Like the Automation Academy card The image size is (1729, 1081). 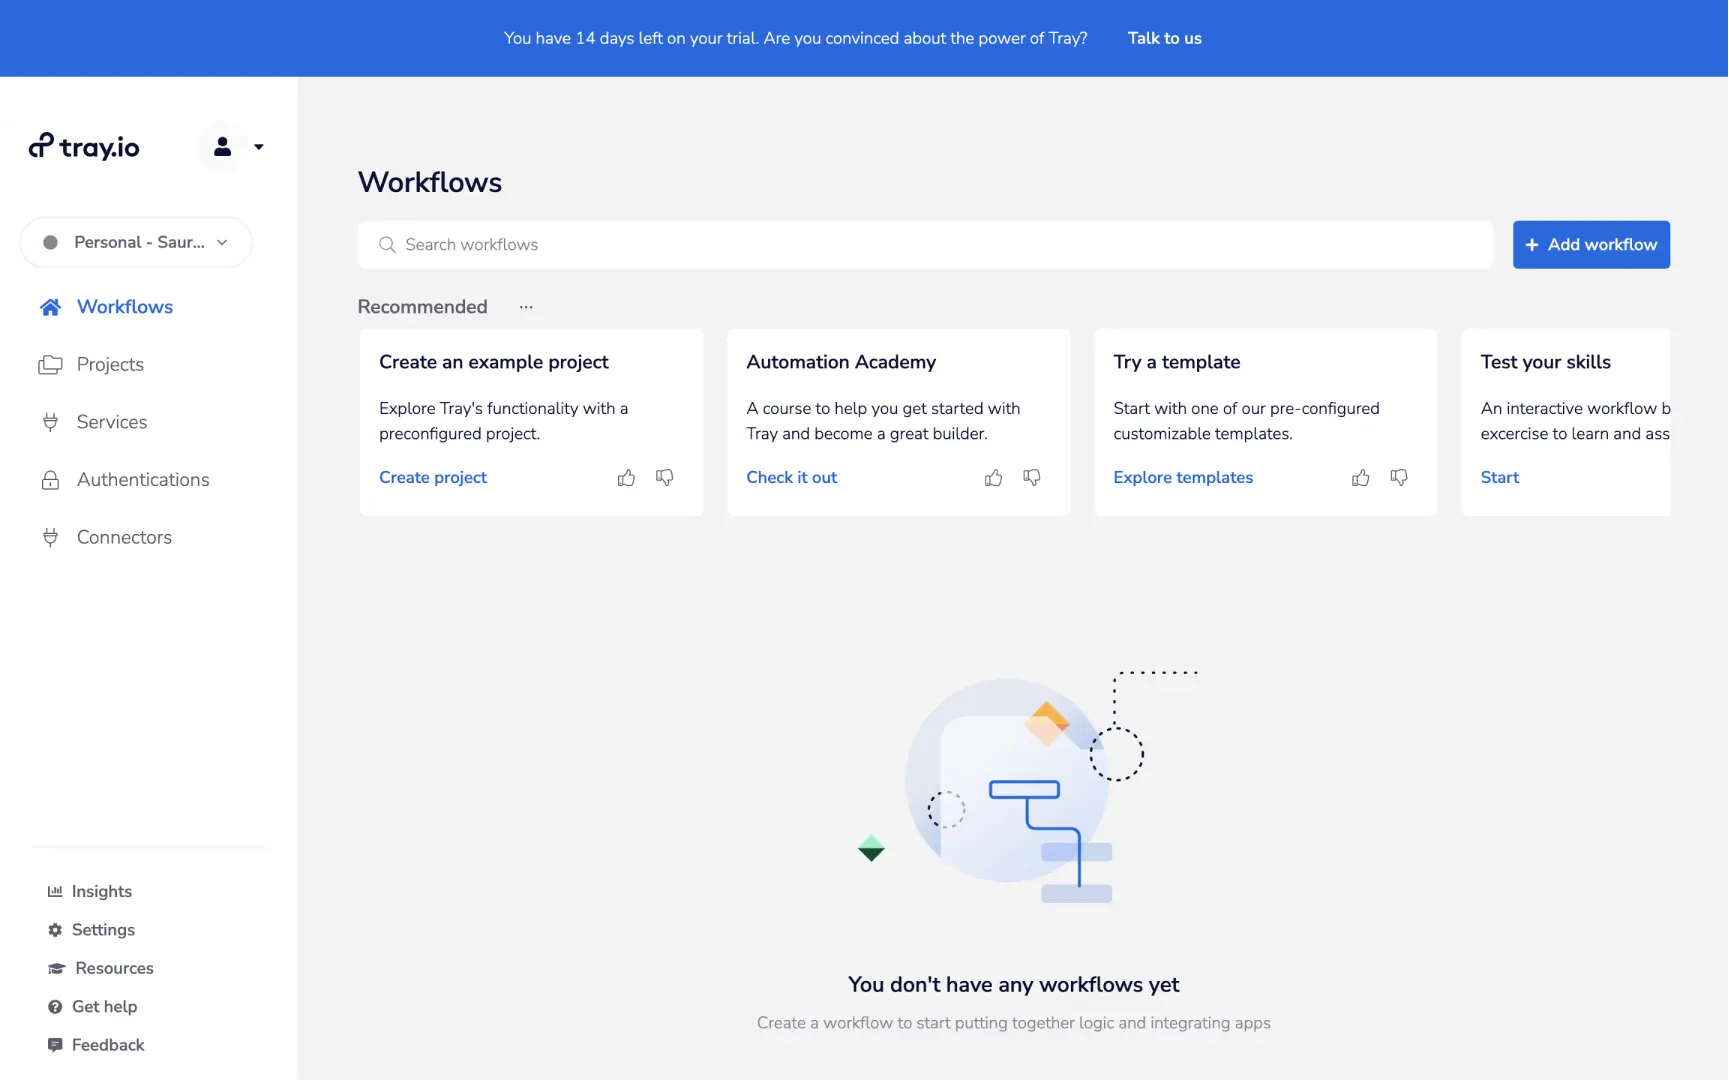(993, 478)
